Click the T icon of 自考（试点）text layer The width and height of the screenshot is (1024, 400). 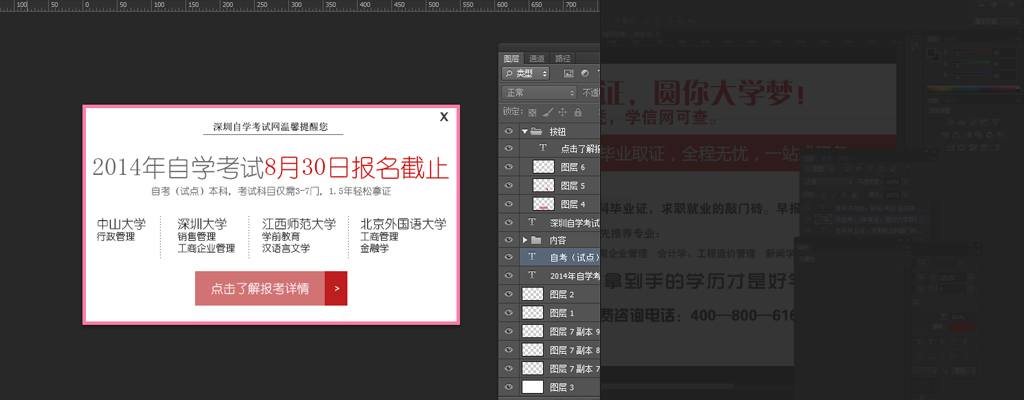coord(532,257)
